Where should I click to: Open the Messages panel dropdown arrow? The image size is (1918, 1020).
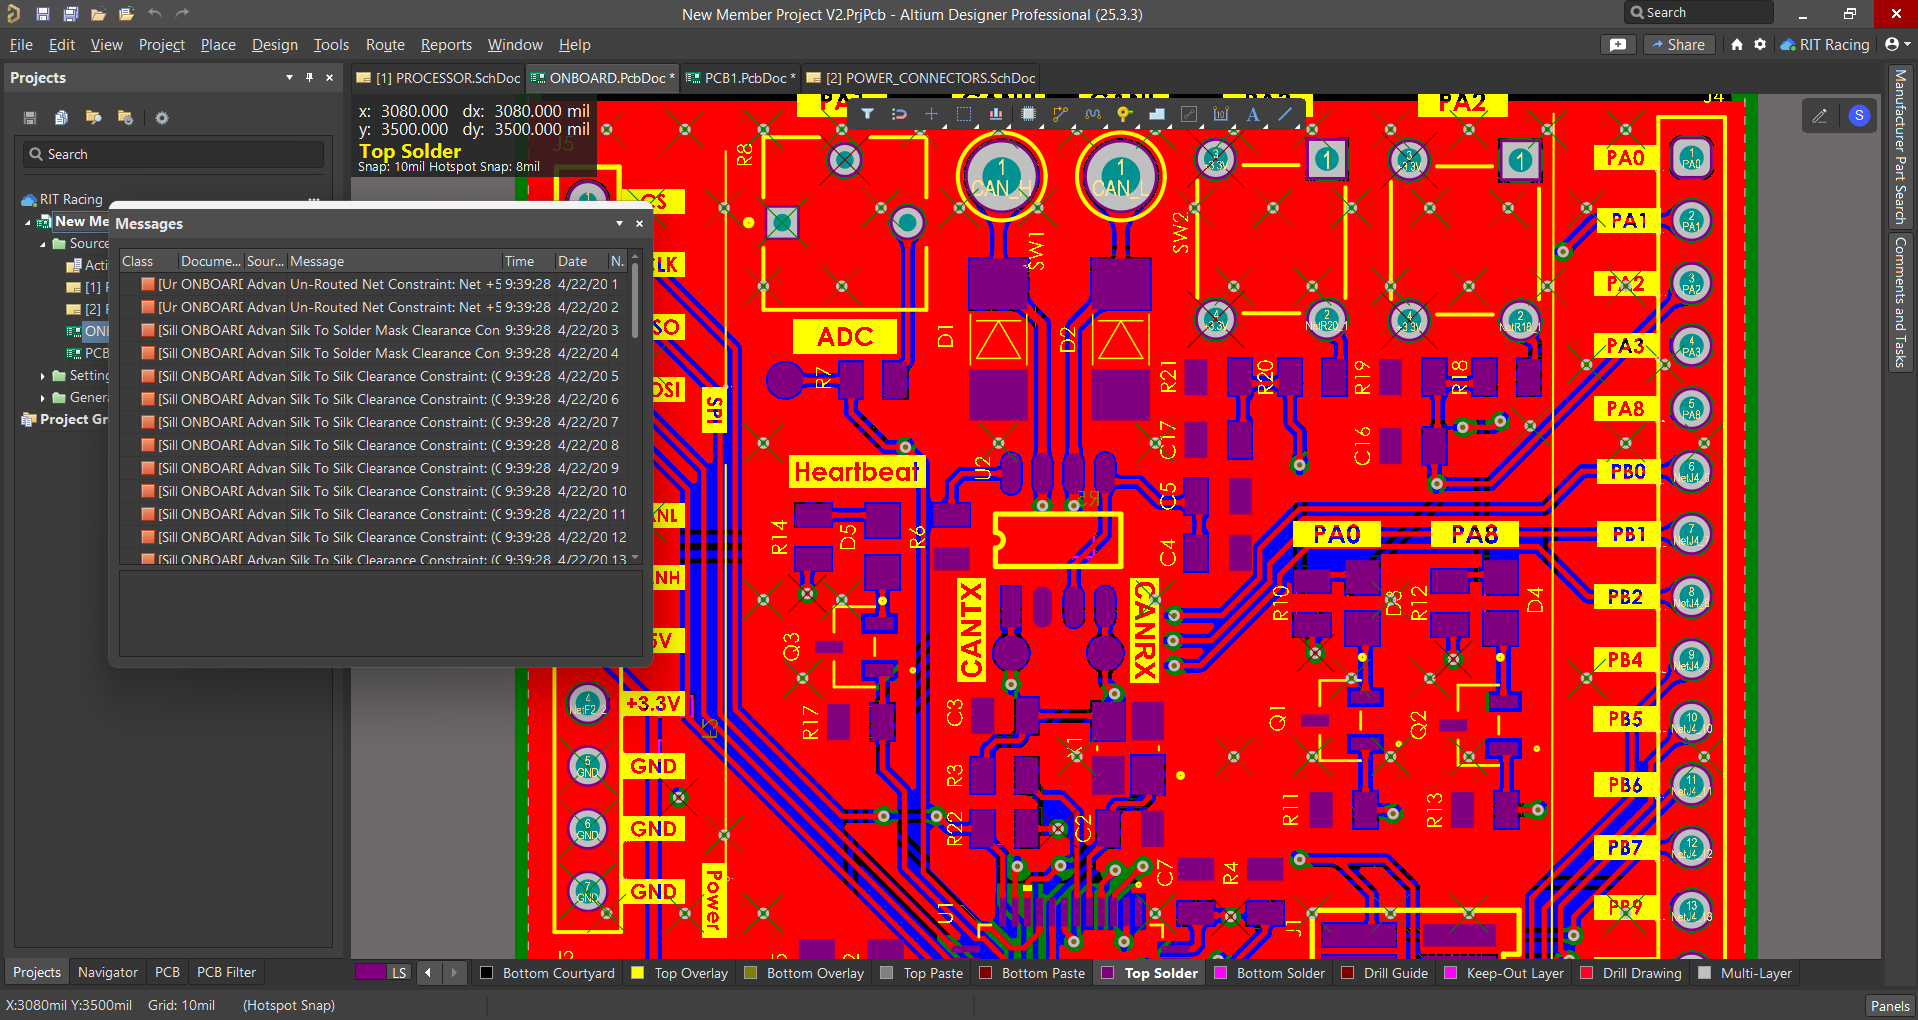tap(619, 223)
